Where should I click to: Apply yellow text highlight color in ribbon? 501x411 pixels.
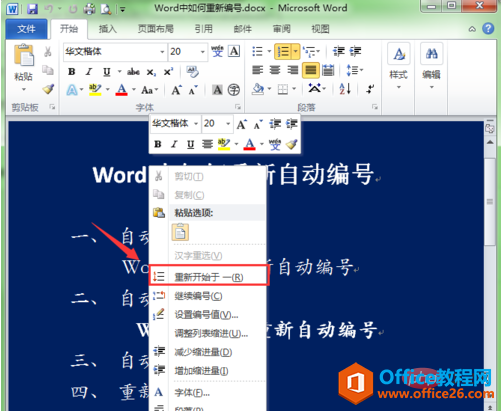pyautogui.click(x=95, y=90)
